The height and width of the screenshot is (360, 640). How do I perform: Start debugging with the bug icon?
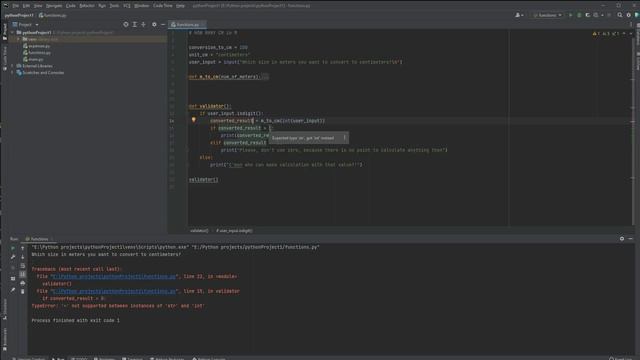[x=579, y=15]
